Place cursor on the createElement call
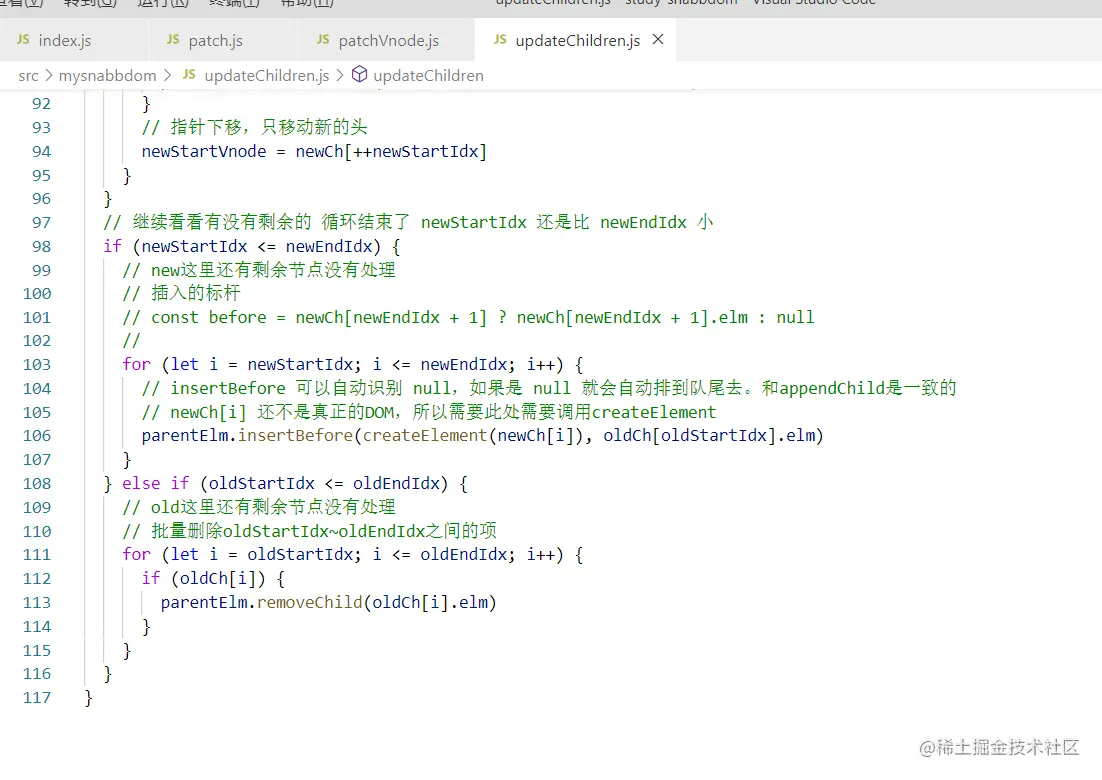Screen dimensions: 1102x780 click(426, 436)
